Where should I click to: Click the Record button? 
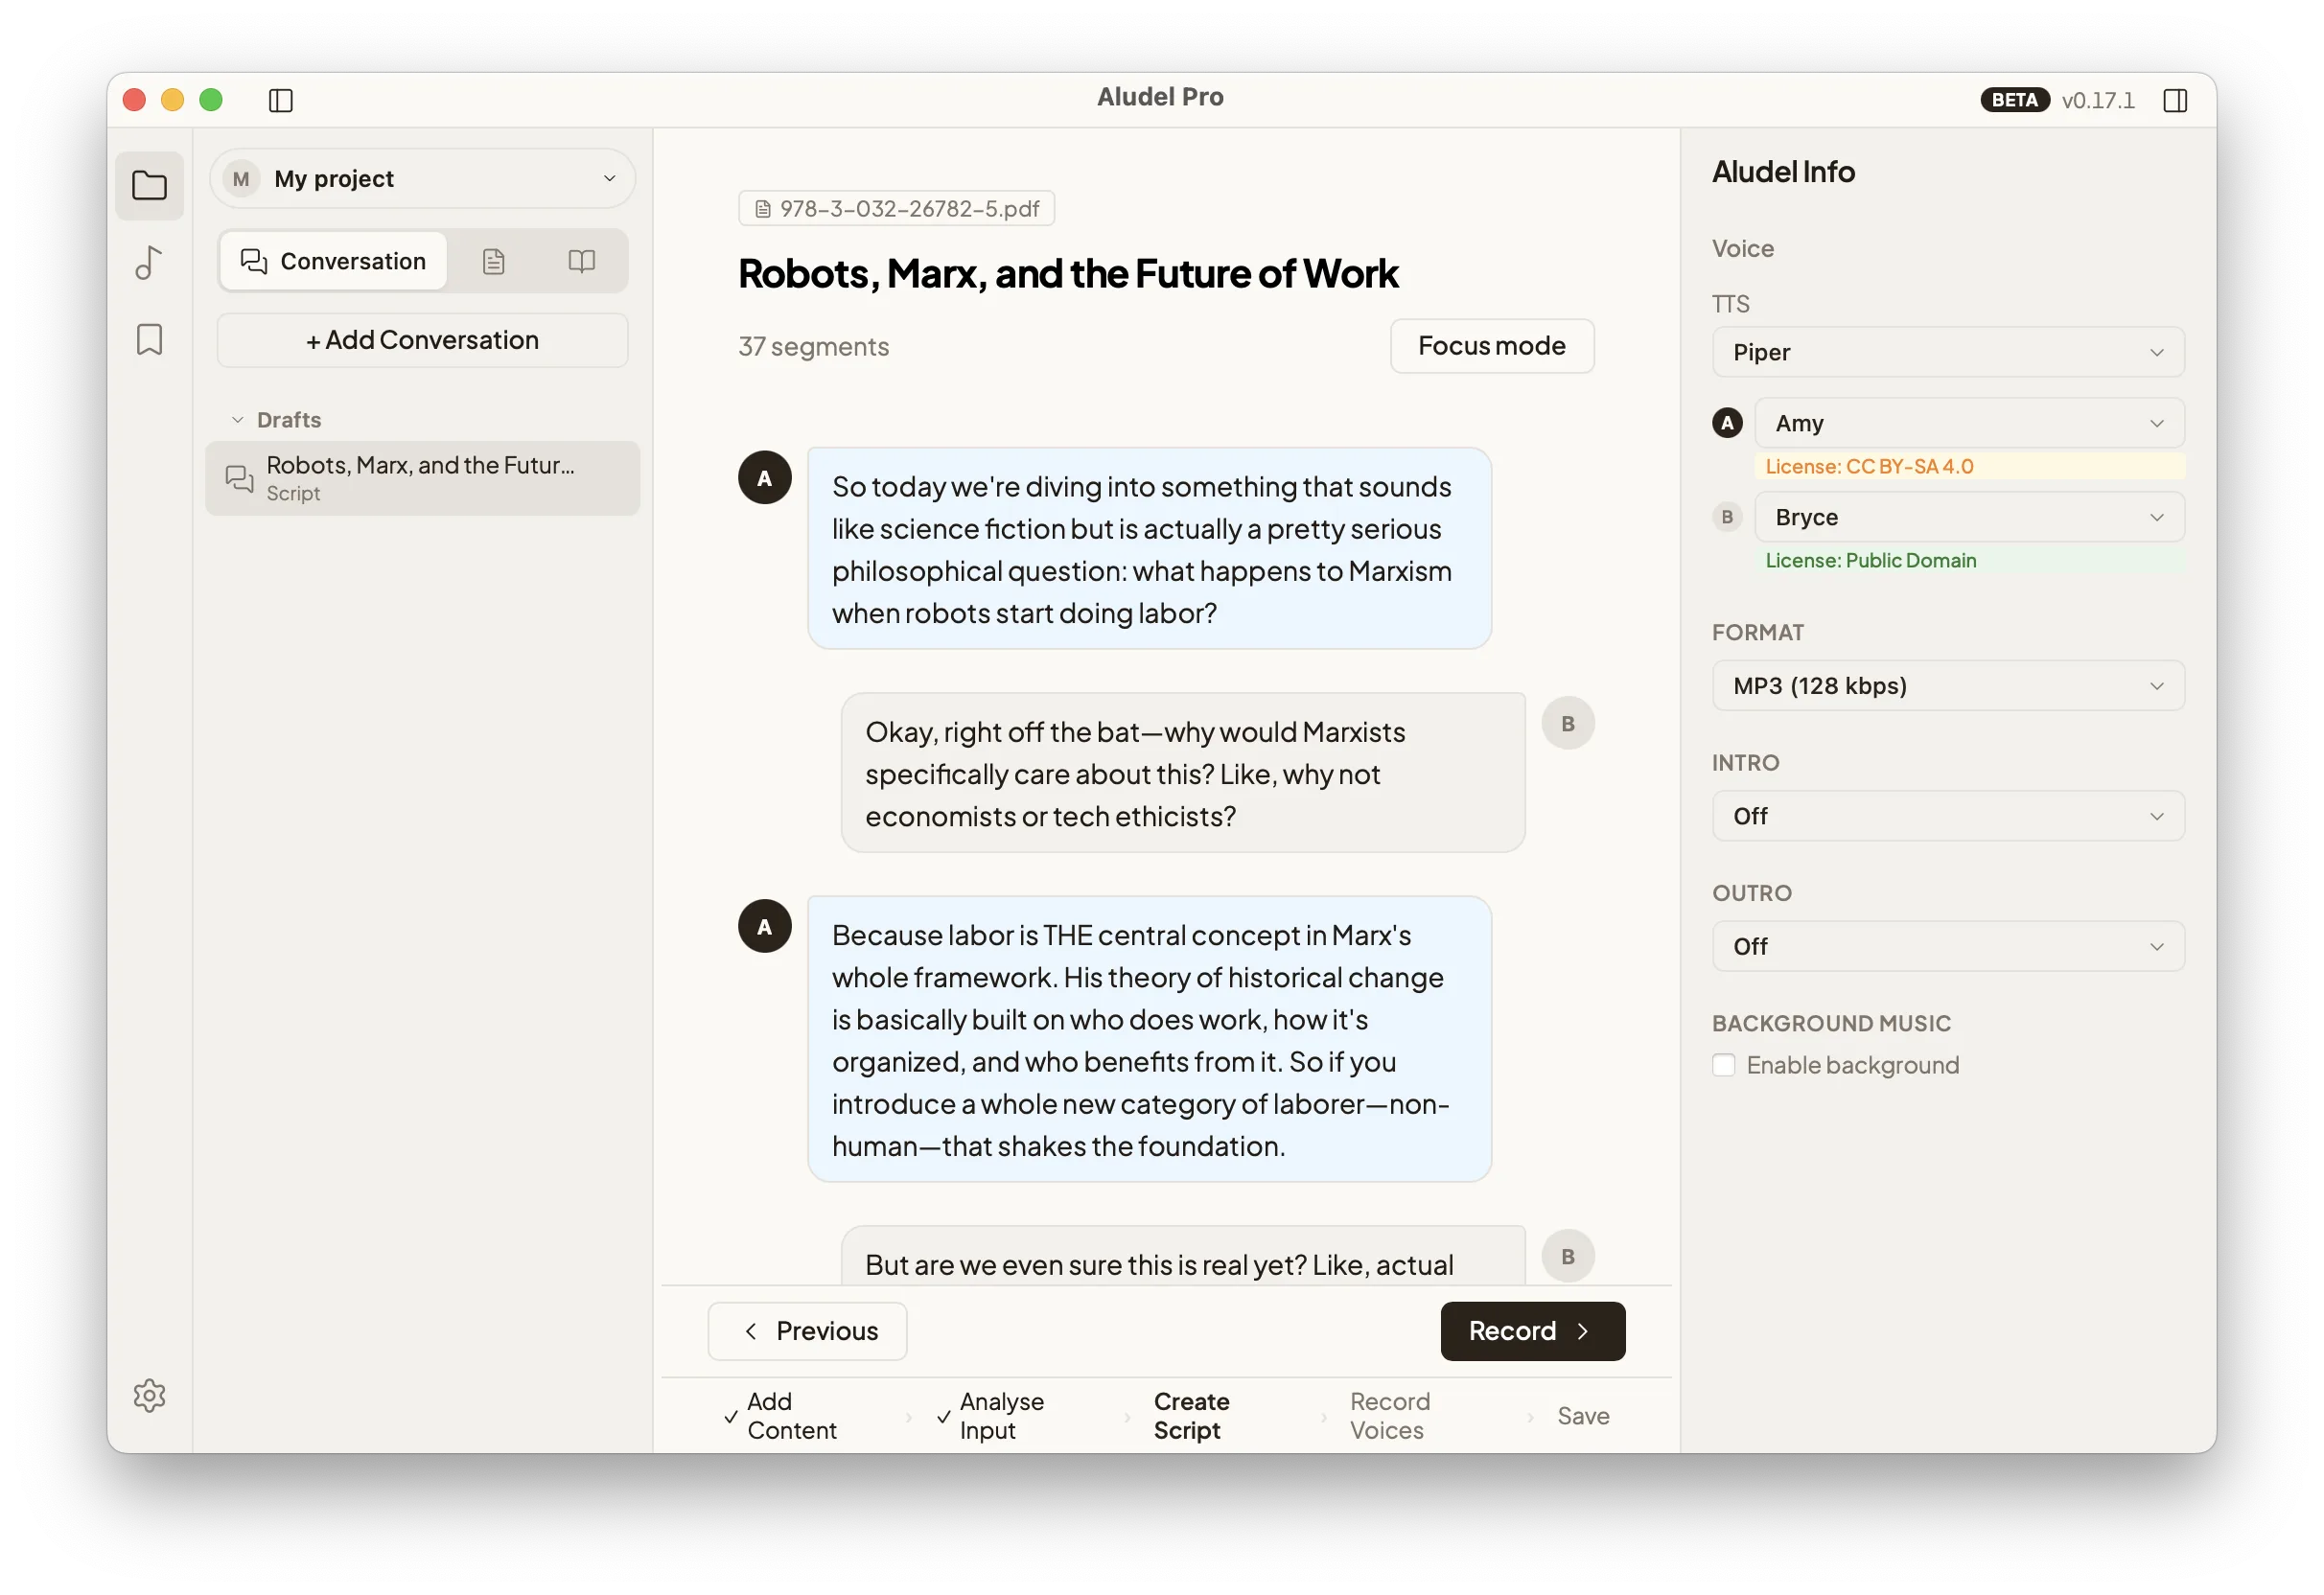(1532, 1331)
